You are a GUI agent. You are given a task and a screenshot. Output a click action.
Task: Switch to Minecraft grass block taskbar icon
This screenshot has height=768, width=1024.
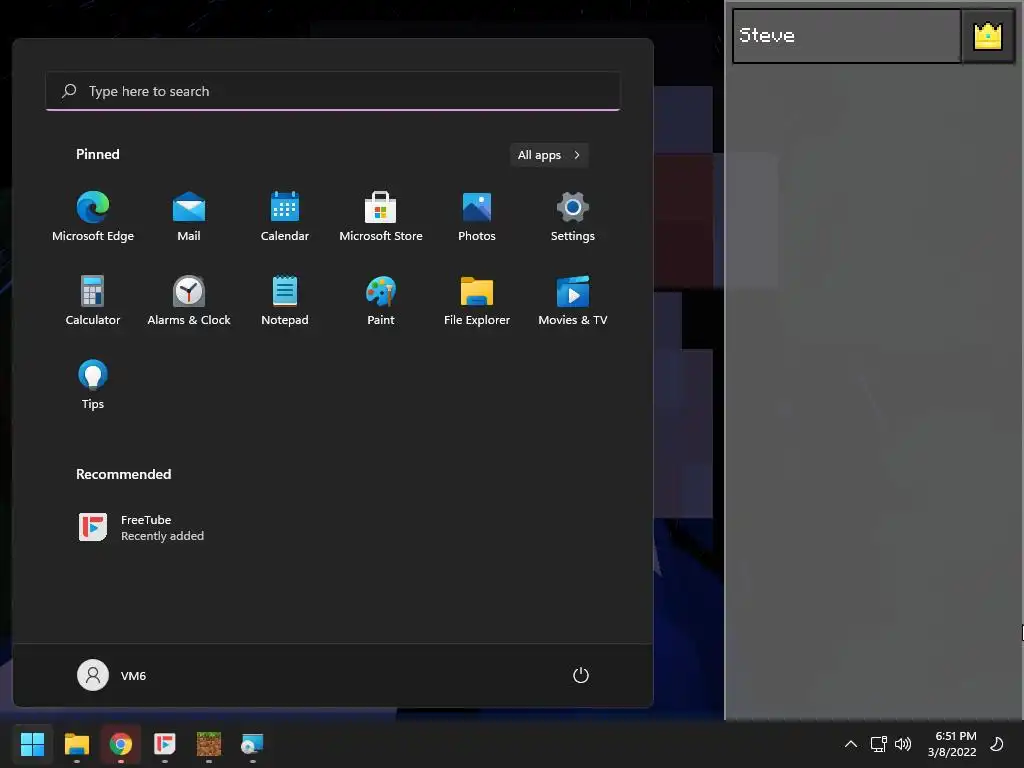coord(209,744)
